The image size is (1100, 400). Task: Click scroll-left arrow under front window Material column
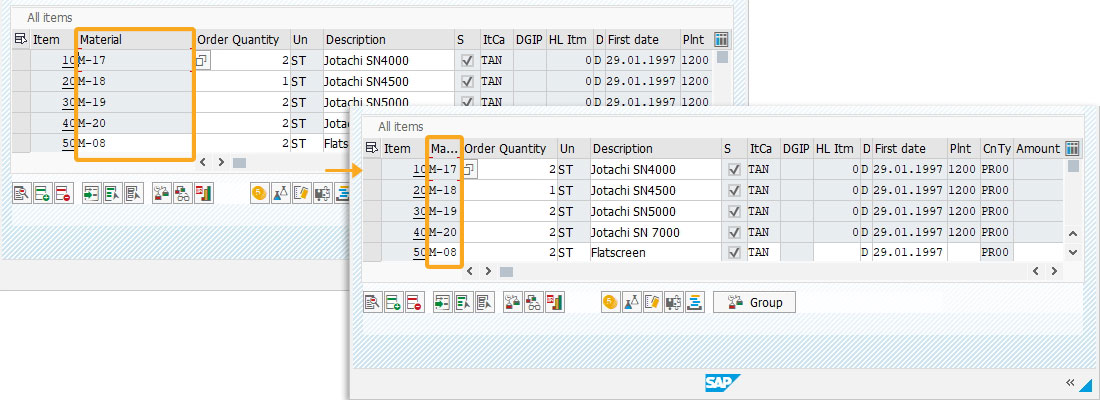click(470, 271)
